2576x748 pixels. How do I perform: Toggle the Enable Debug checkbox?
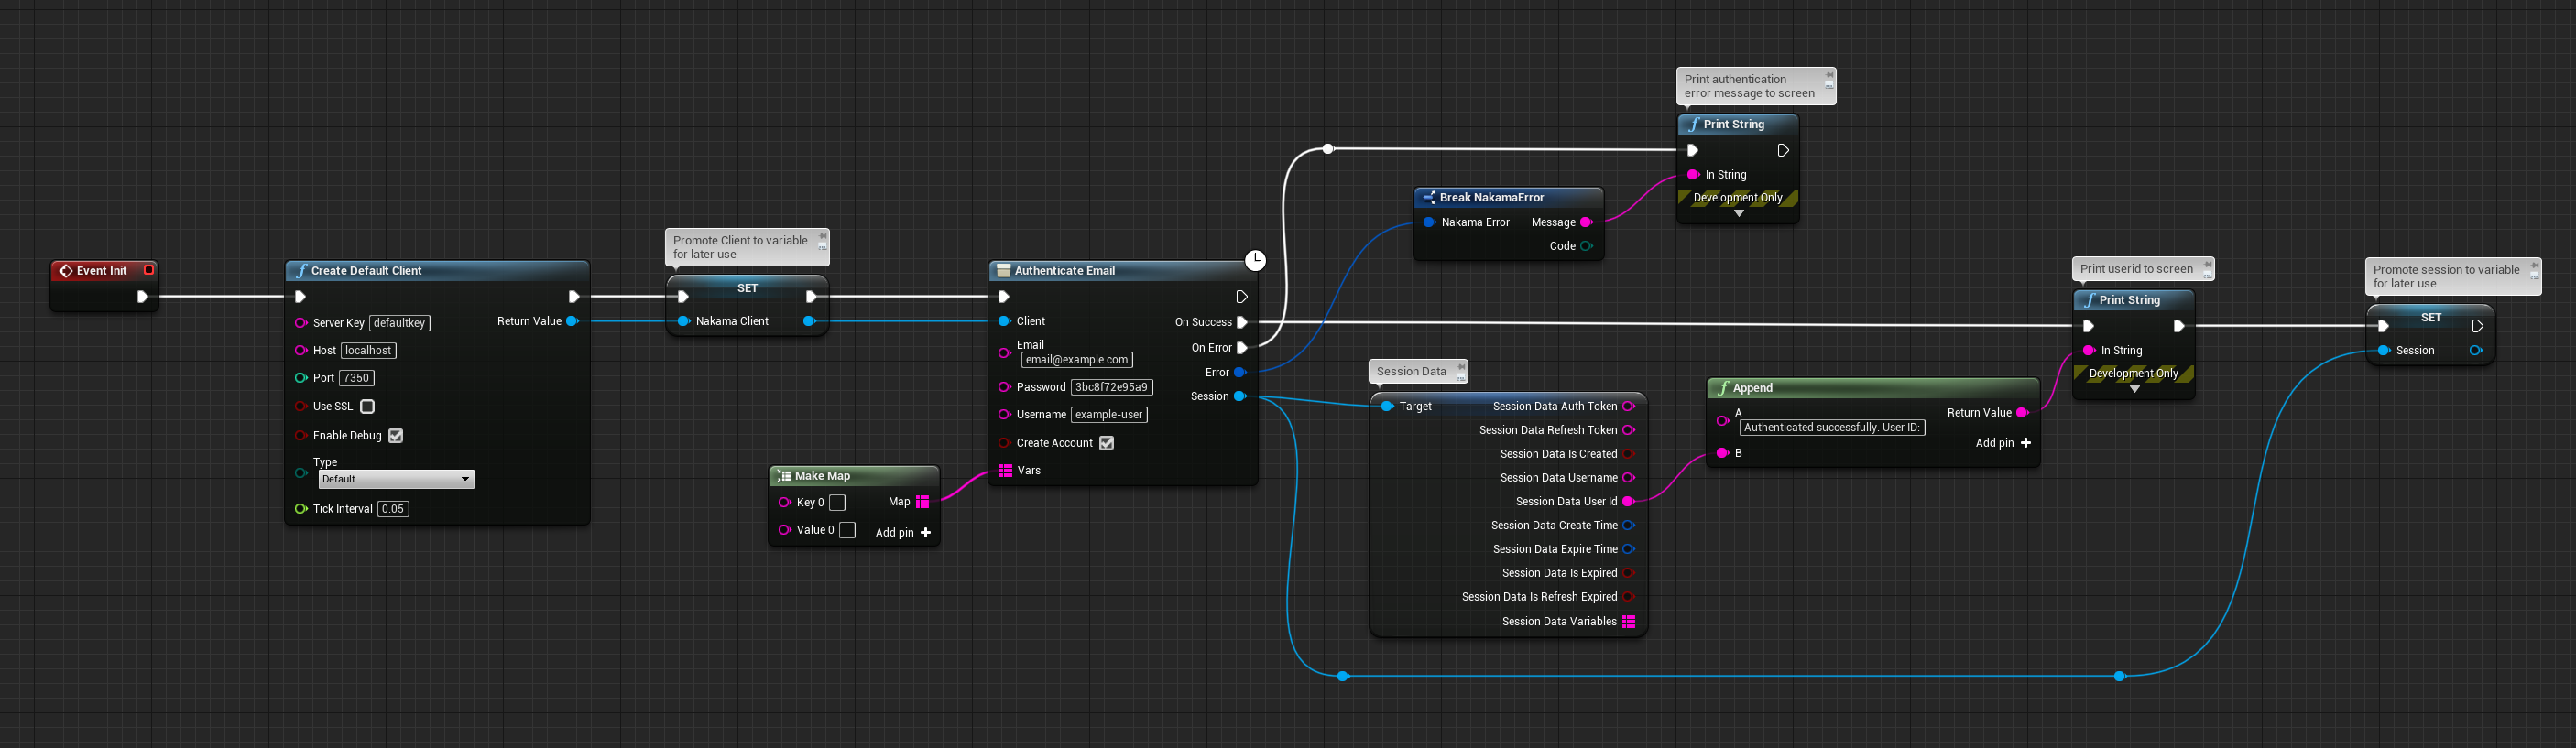(396, 436)
